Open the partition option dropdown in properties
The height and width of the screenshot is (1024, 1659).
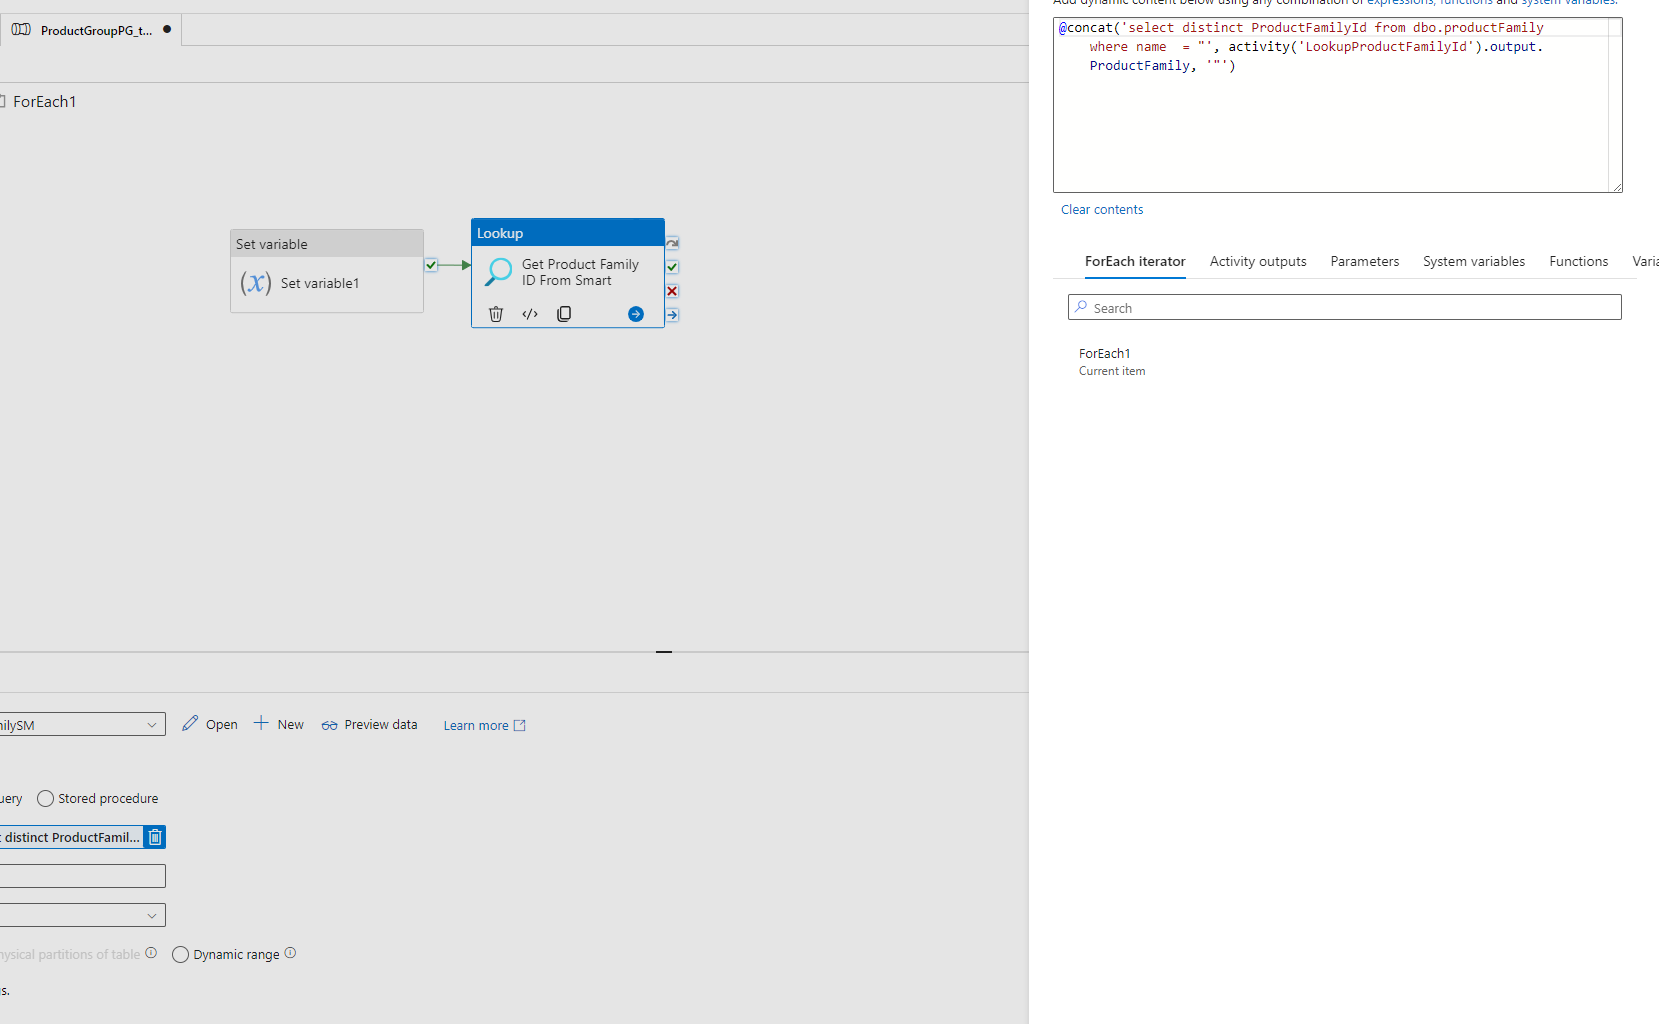[x=152, y=914]
